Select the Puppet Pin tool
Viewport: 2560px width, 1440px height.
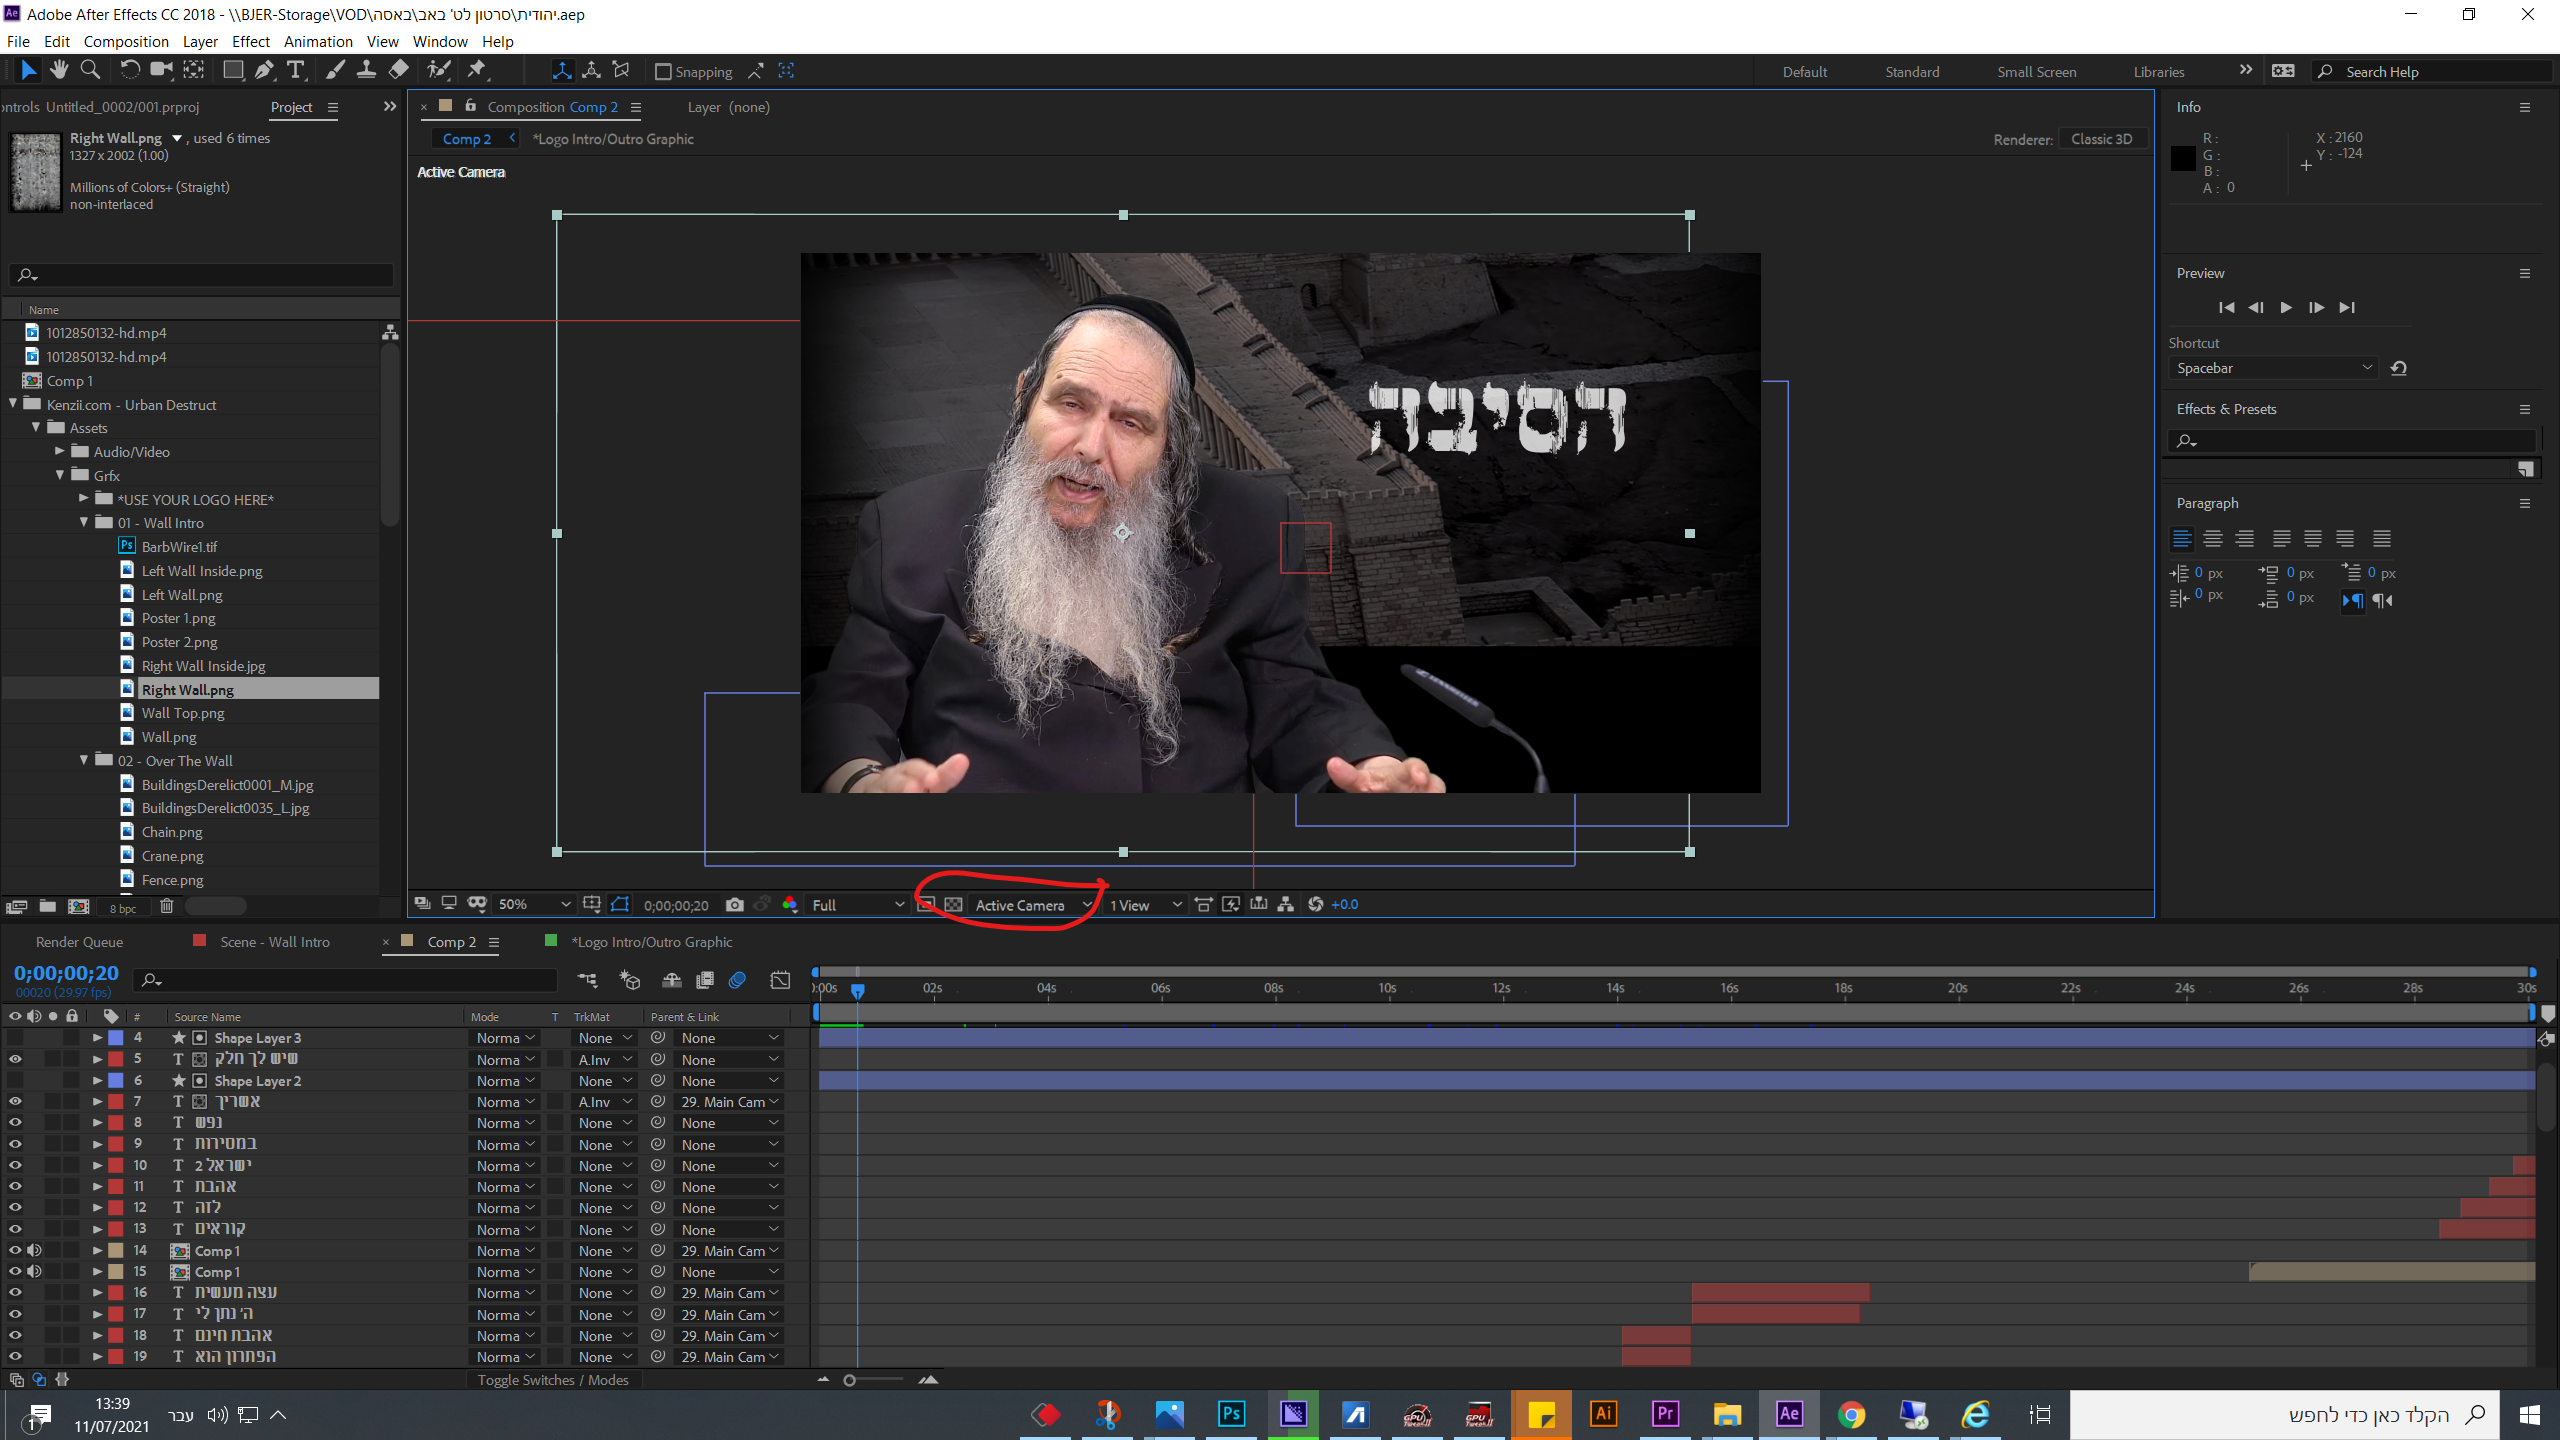tap(477, 70)
